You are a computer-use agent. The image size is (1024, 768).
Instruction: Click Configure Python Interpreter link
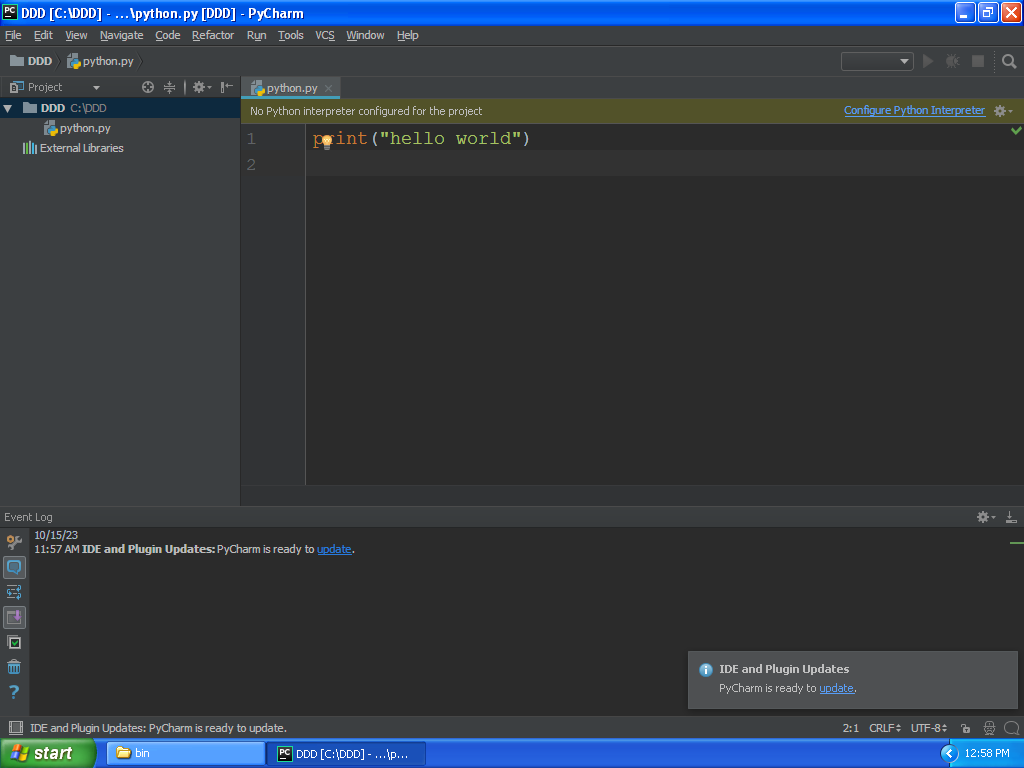tap(914, 110)
